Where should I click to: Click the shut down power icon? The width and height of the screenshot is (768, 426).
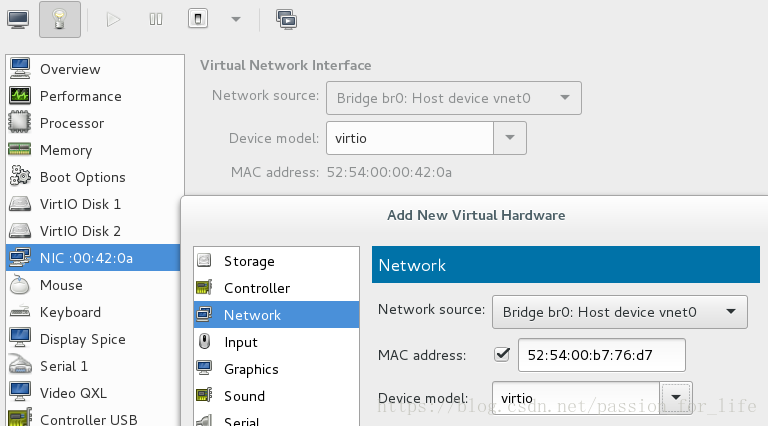click(x=198, y=19)
